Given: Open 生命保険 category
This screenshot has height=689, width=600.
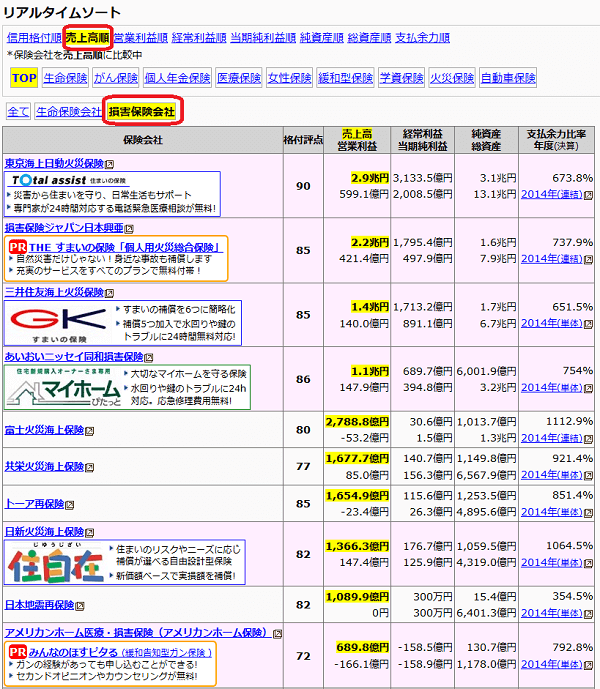Looking at the screenshot, I should click(65, 78).
